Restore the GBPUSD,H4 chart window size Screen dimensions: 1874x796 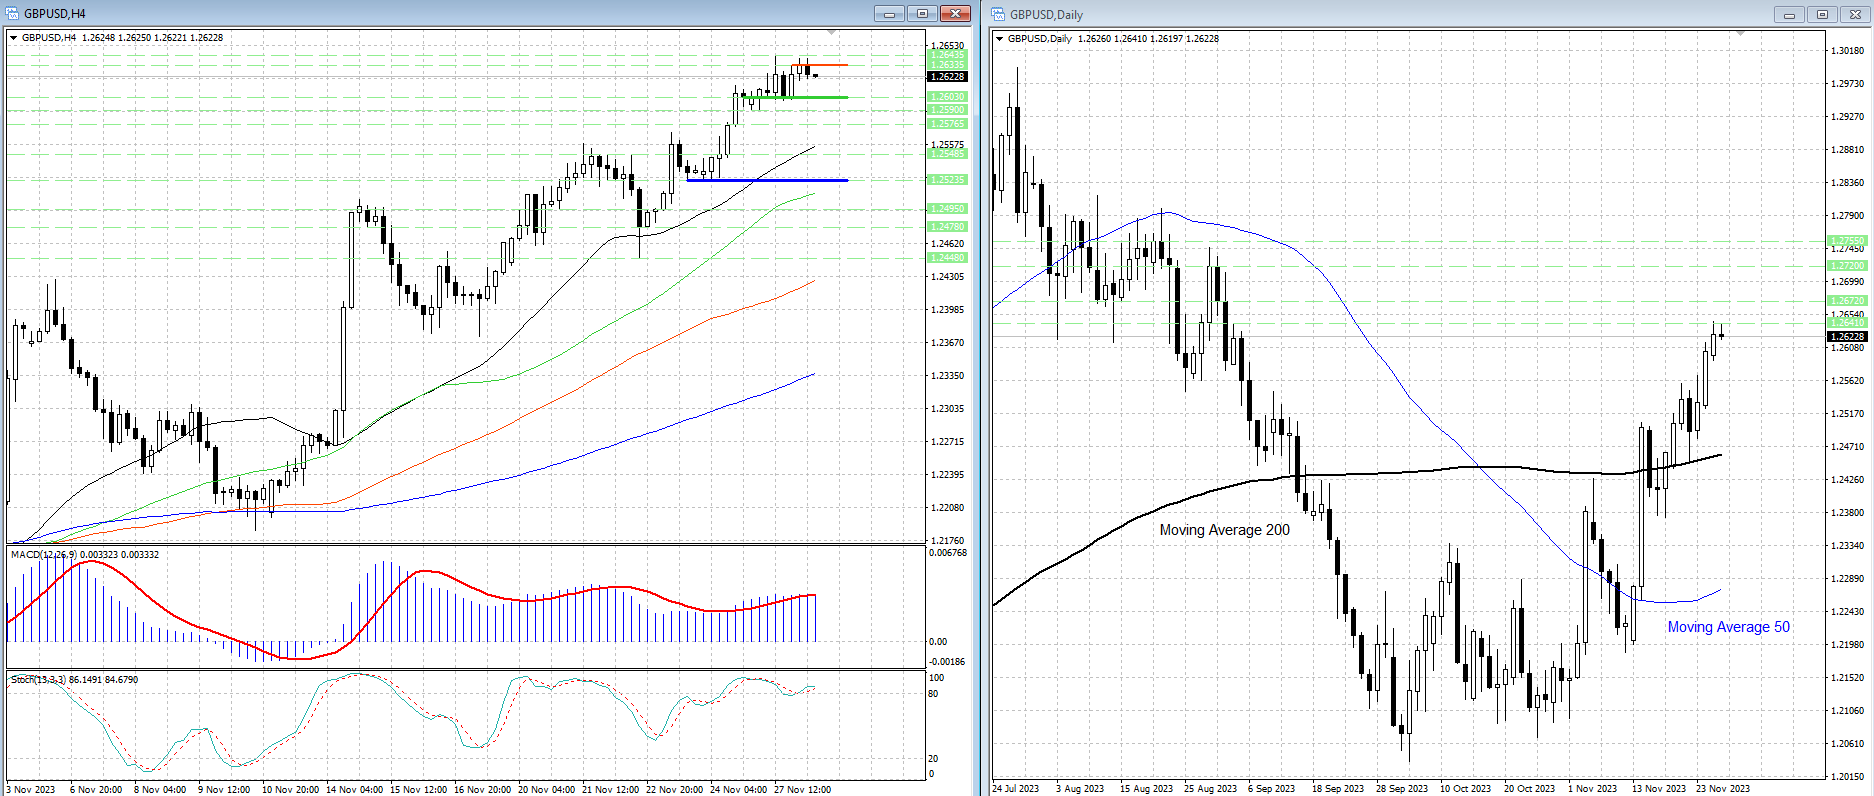[922, 13]
